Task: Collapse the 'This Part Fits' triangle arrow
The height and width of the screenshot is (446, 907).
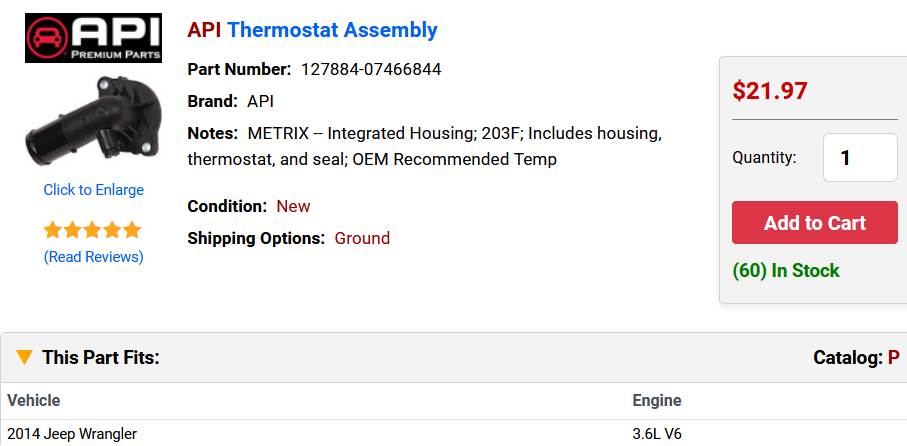Action: click(25, 357)
